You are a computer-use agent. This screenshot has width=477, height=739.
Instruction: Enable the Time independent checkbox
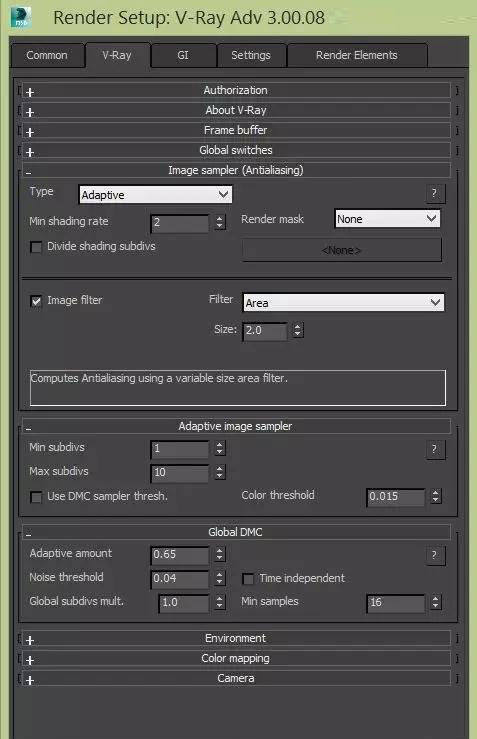click(248, 579)
